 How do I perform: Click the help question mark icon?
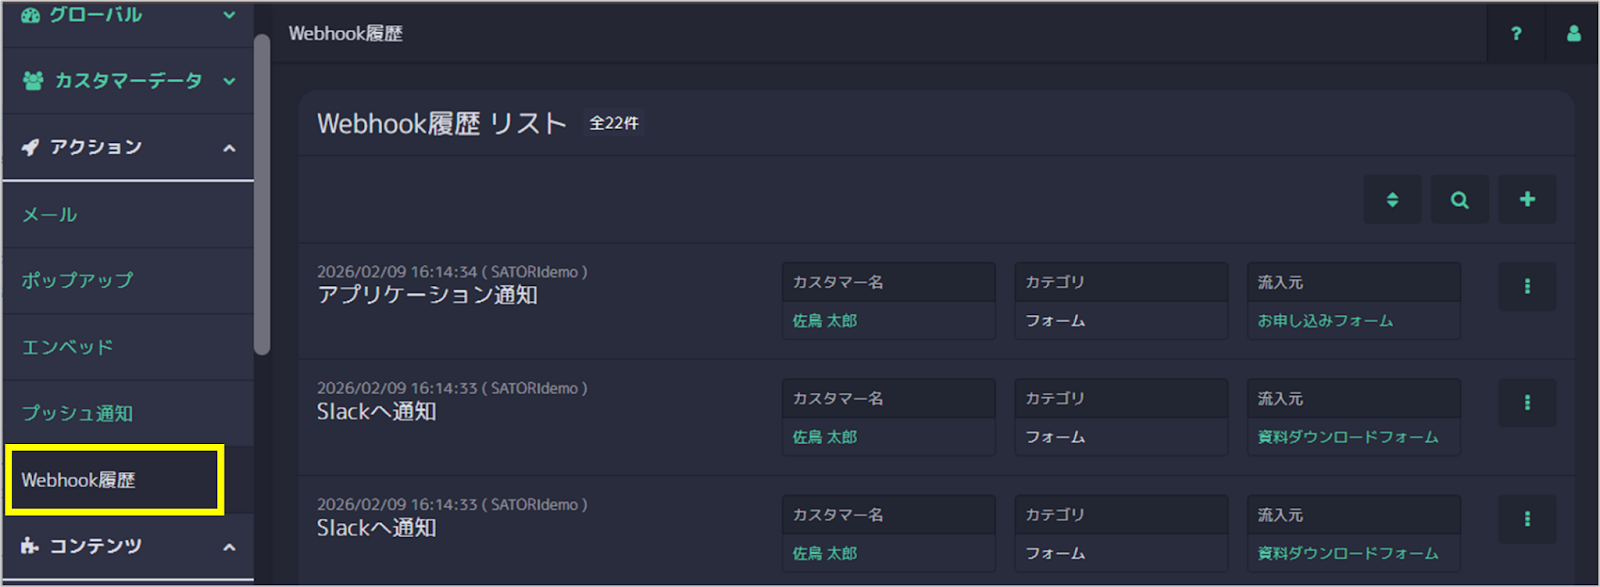click(1516, 34)
